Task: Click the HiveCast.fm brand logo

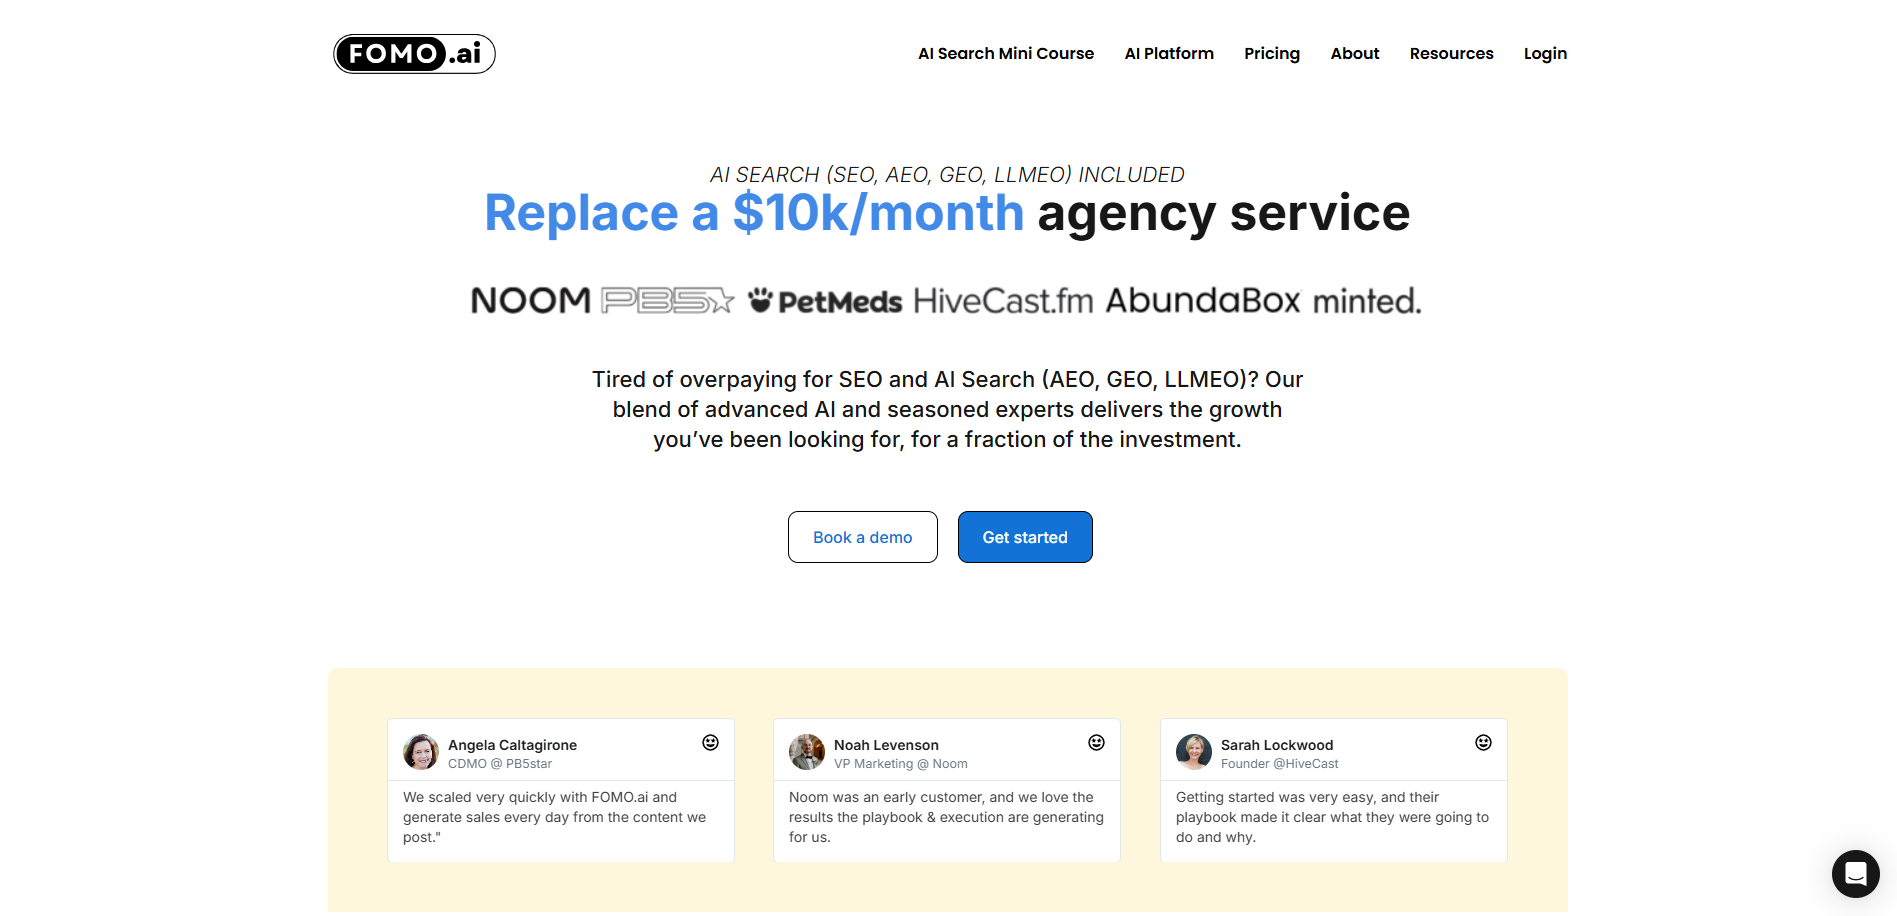Action: (x=1003, y=300)
